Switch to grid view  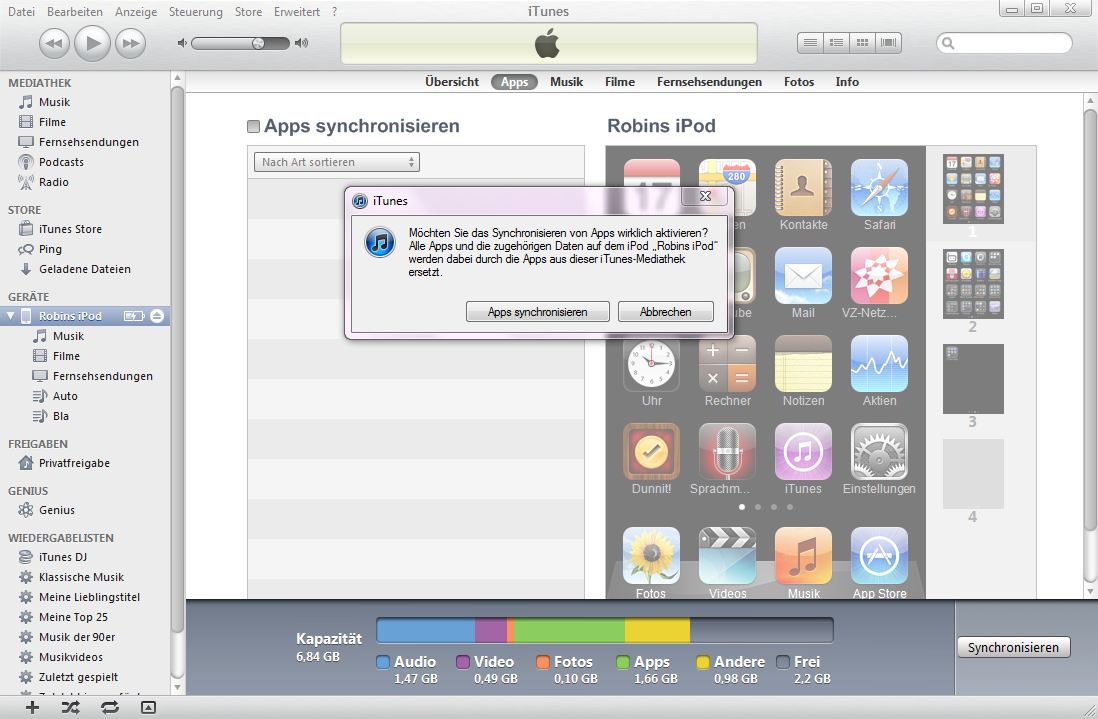tap(863, 43)
